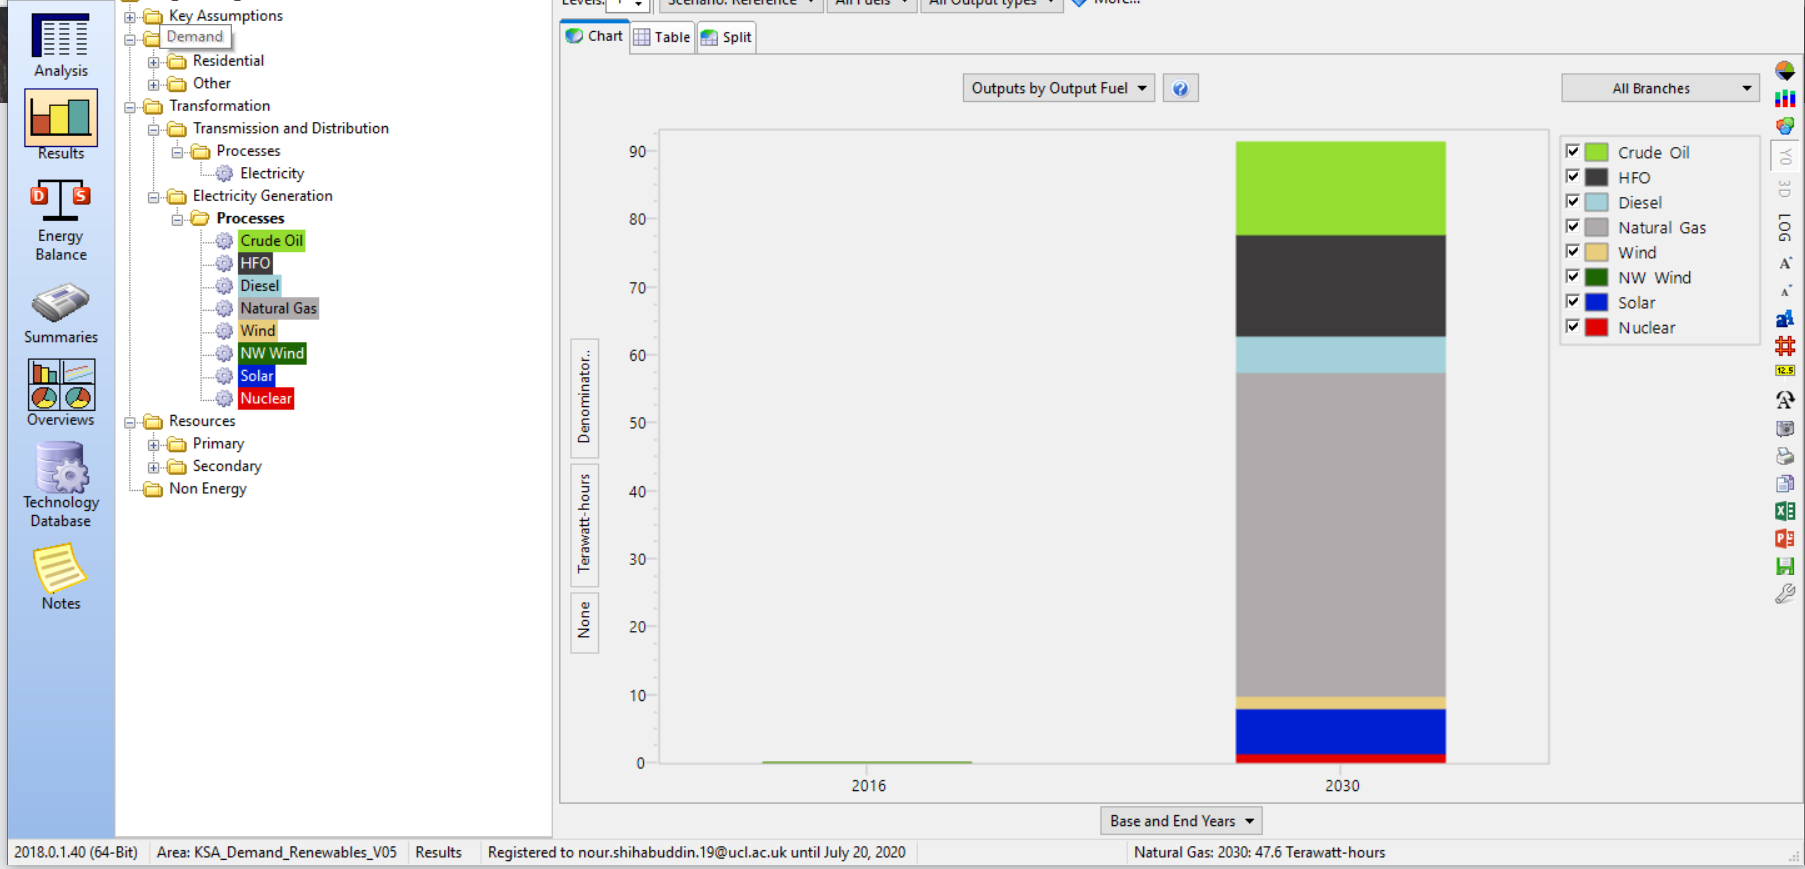Expand the Residential folder node
Screen dimensions: 1805x869
click(x=154, y=62)
